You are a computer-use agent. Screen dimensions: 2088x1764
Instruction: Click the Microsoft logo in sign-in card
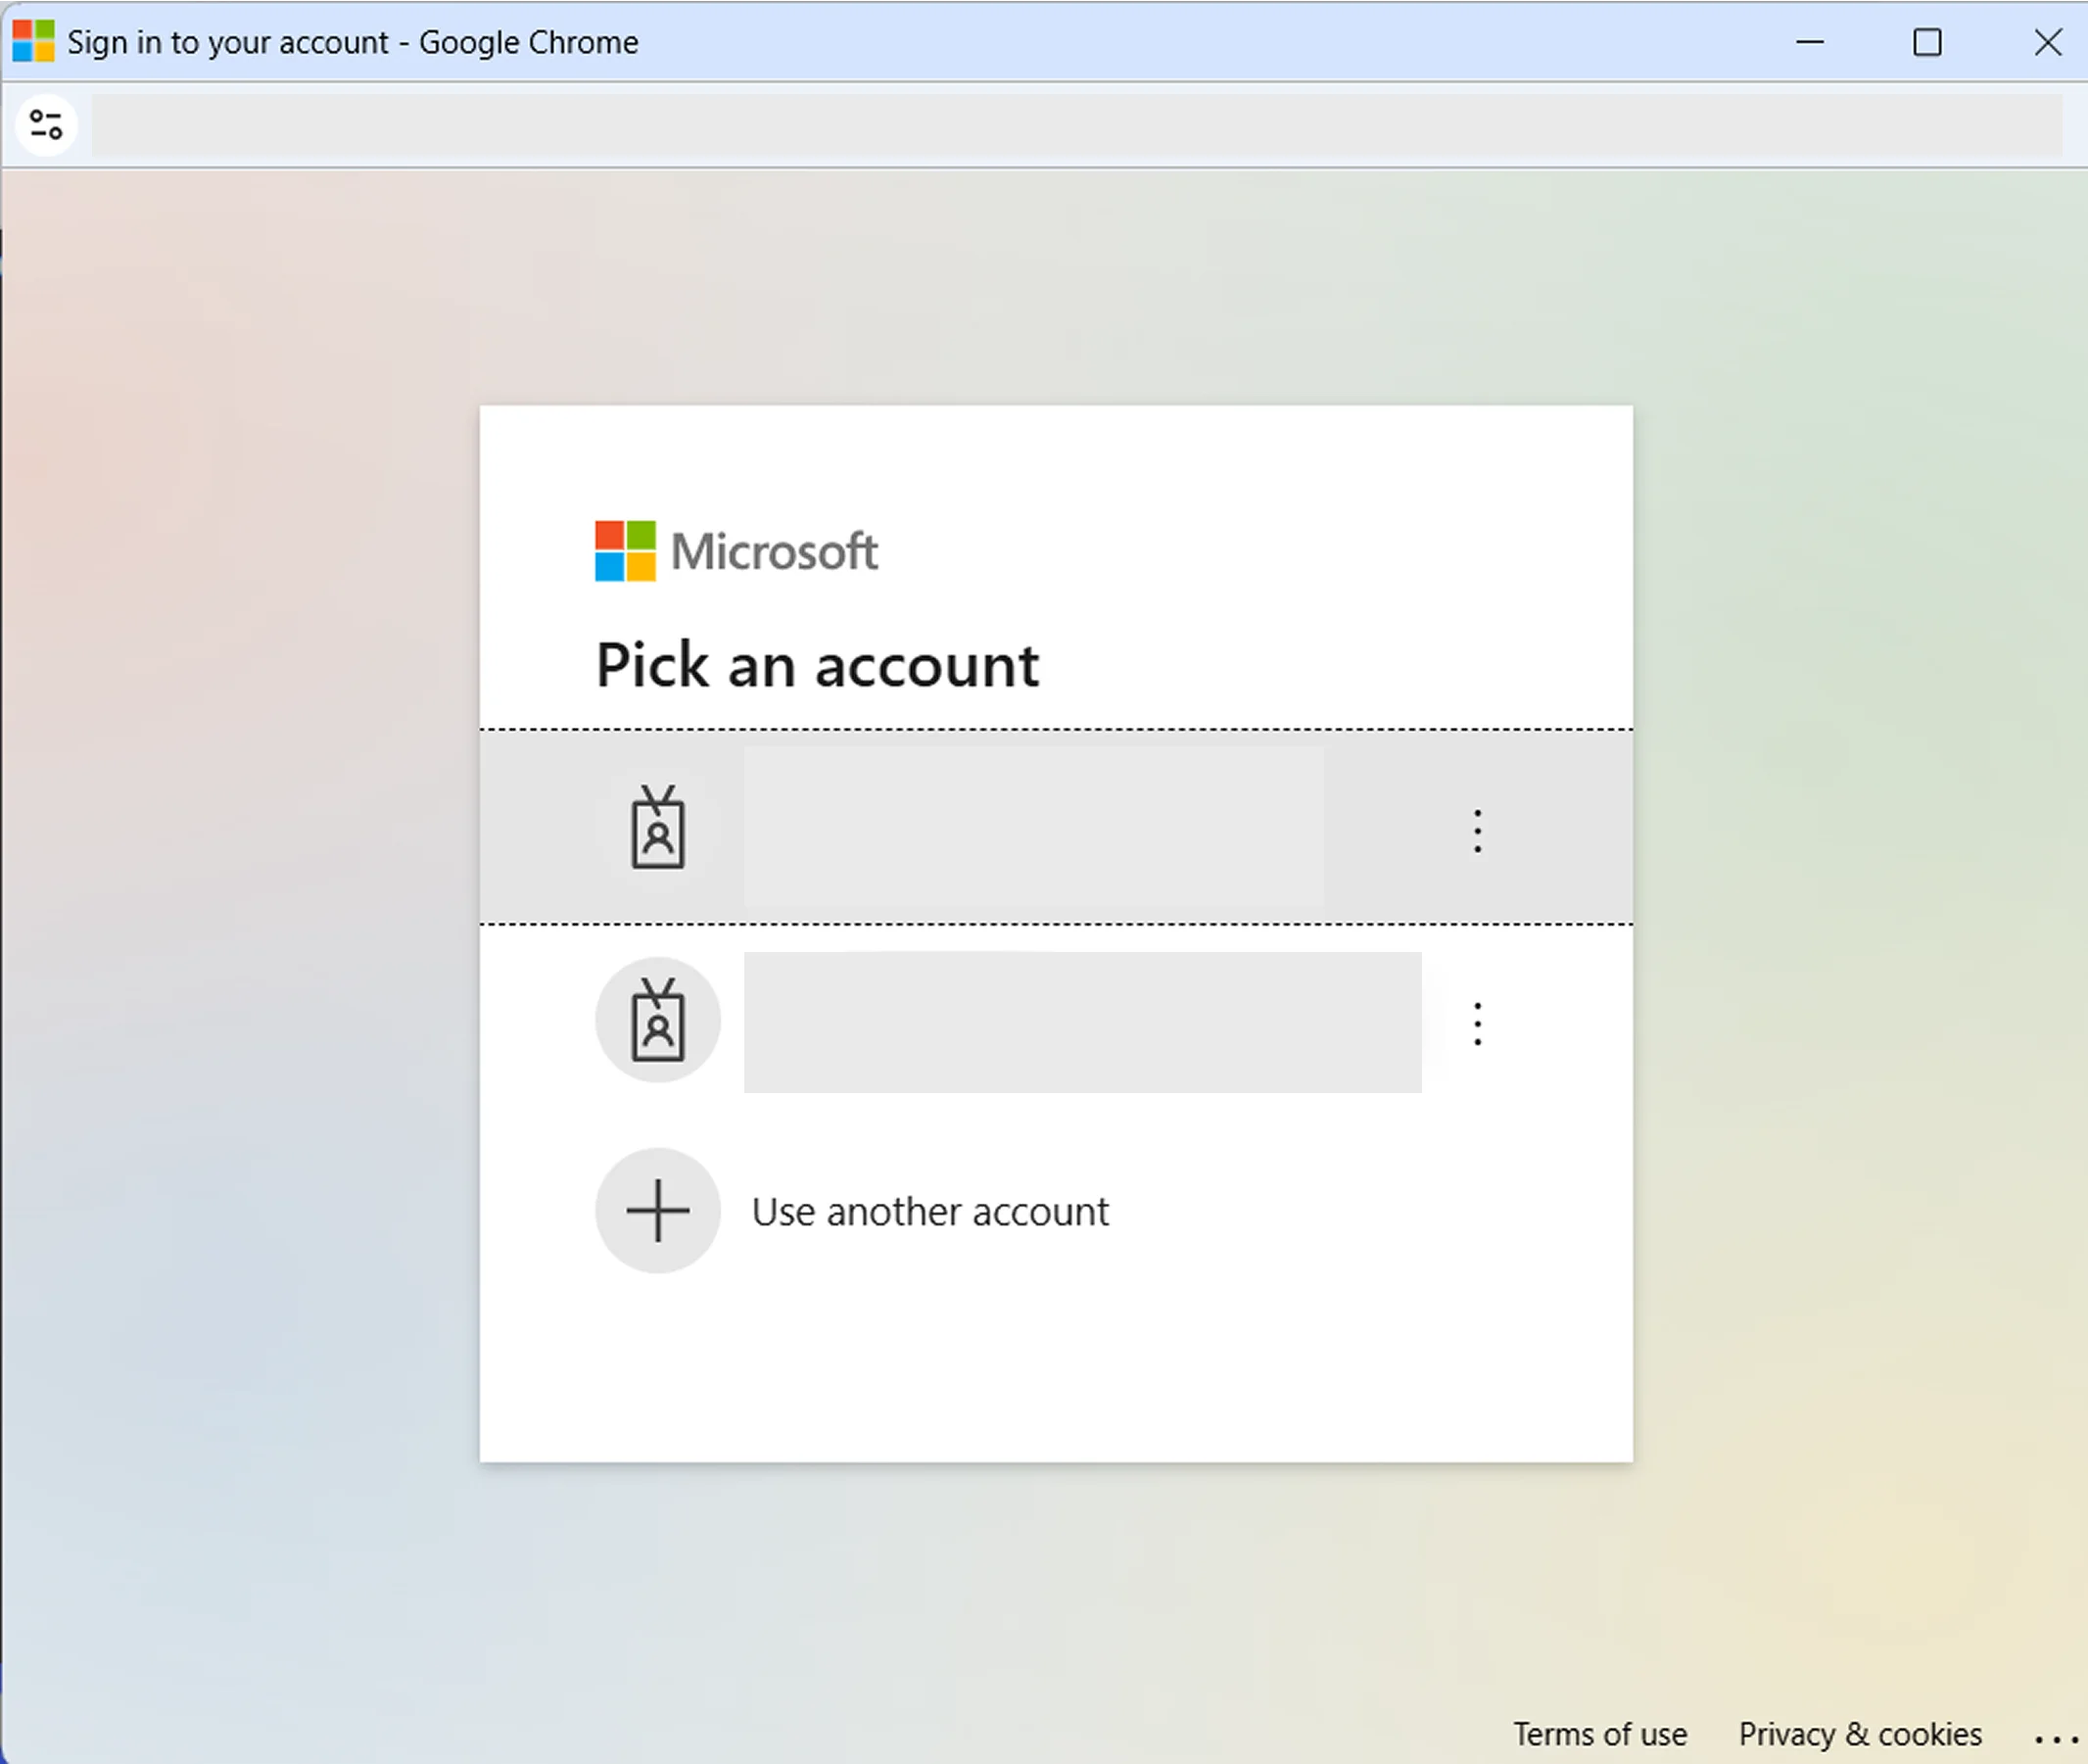coord(736,551)
